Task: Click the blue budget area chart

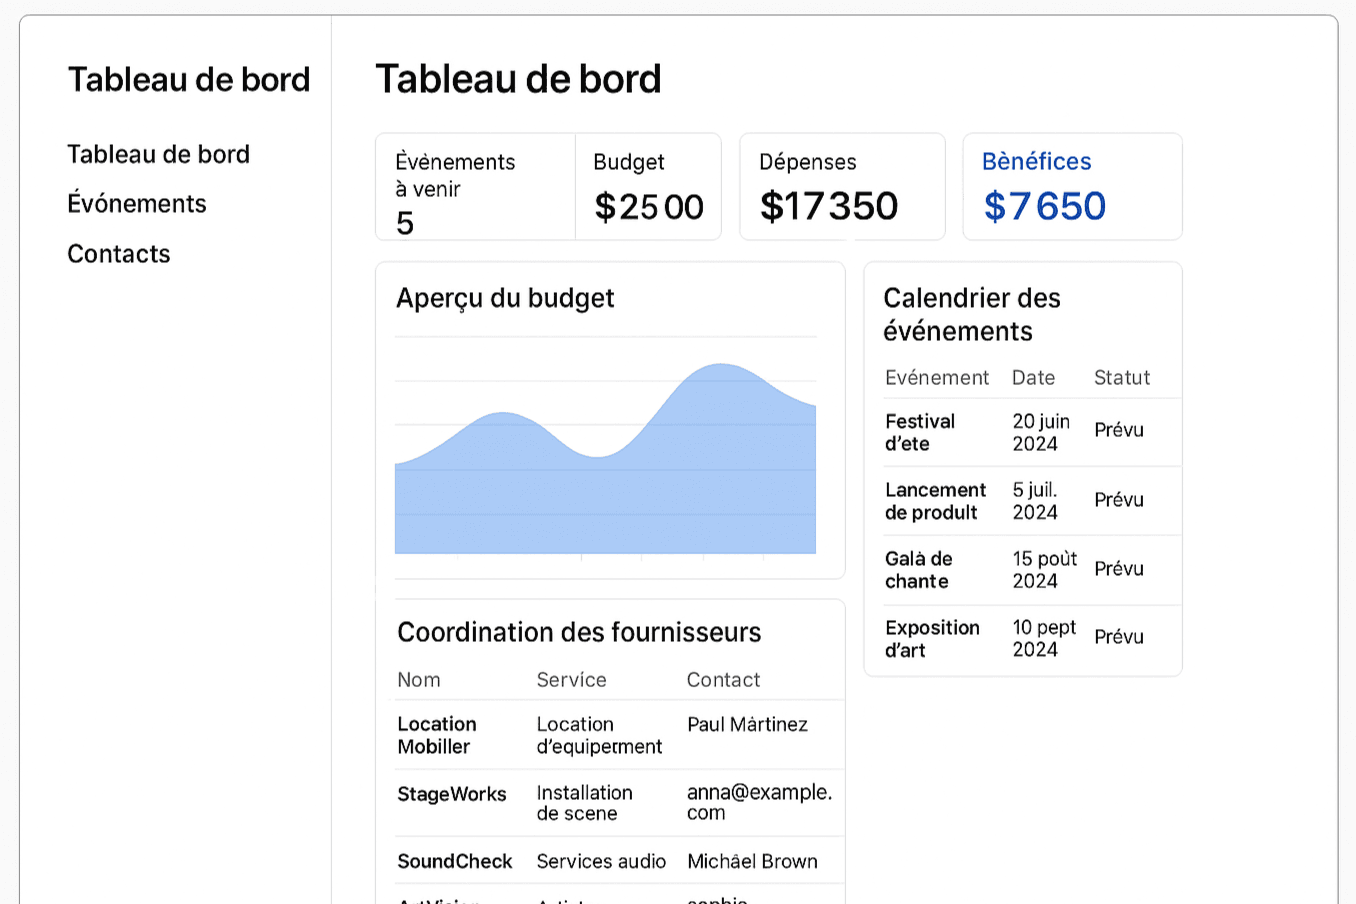Action: [605, 458]
